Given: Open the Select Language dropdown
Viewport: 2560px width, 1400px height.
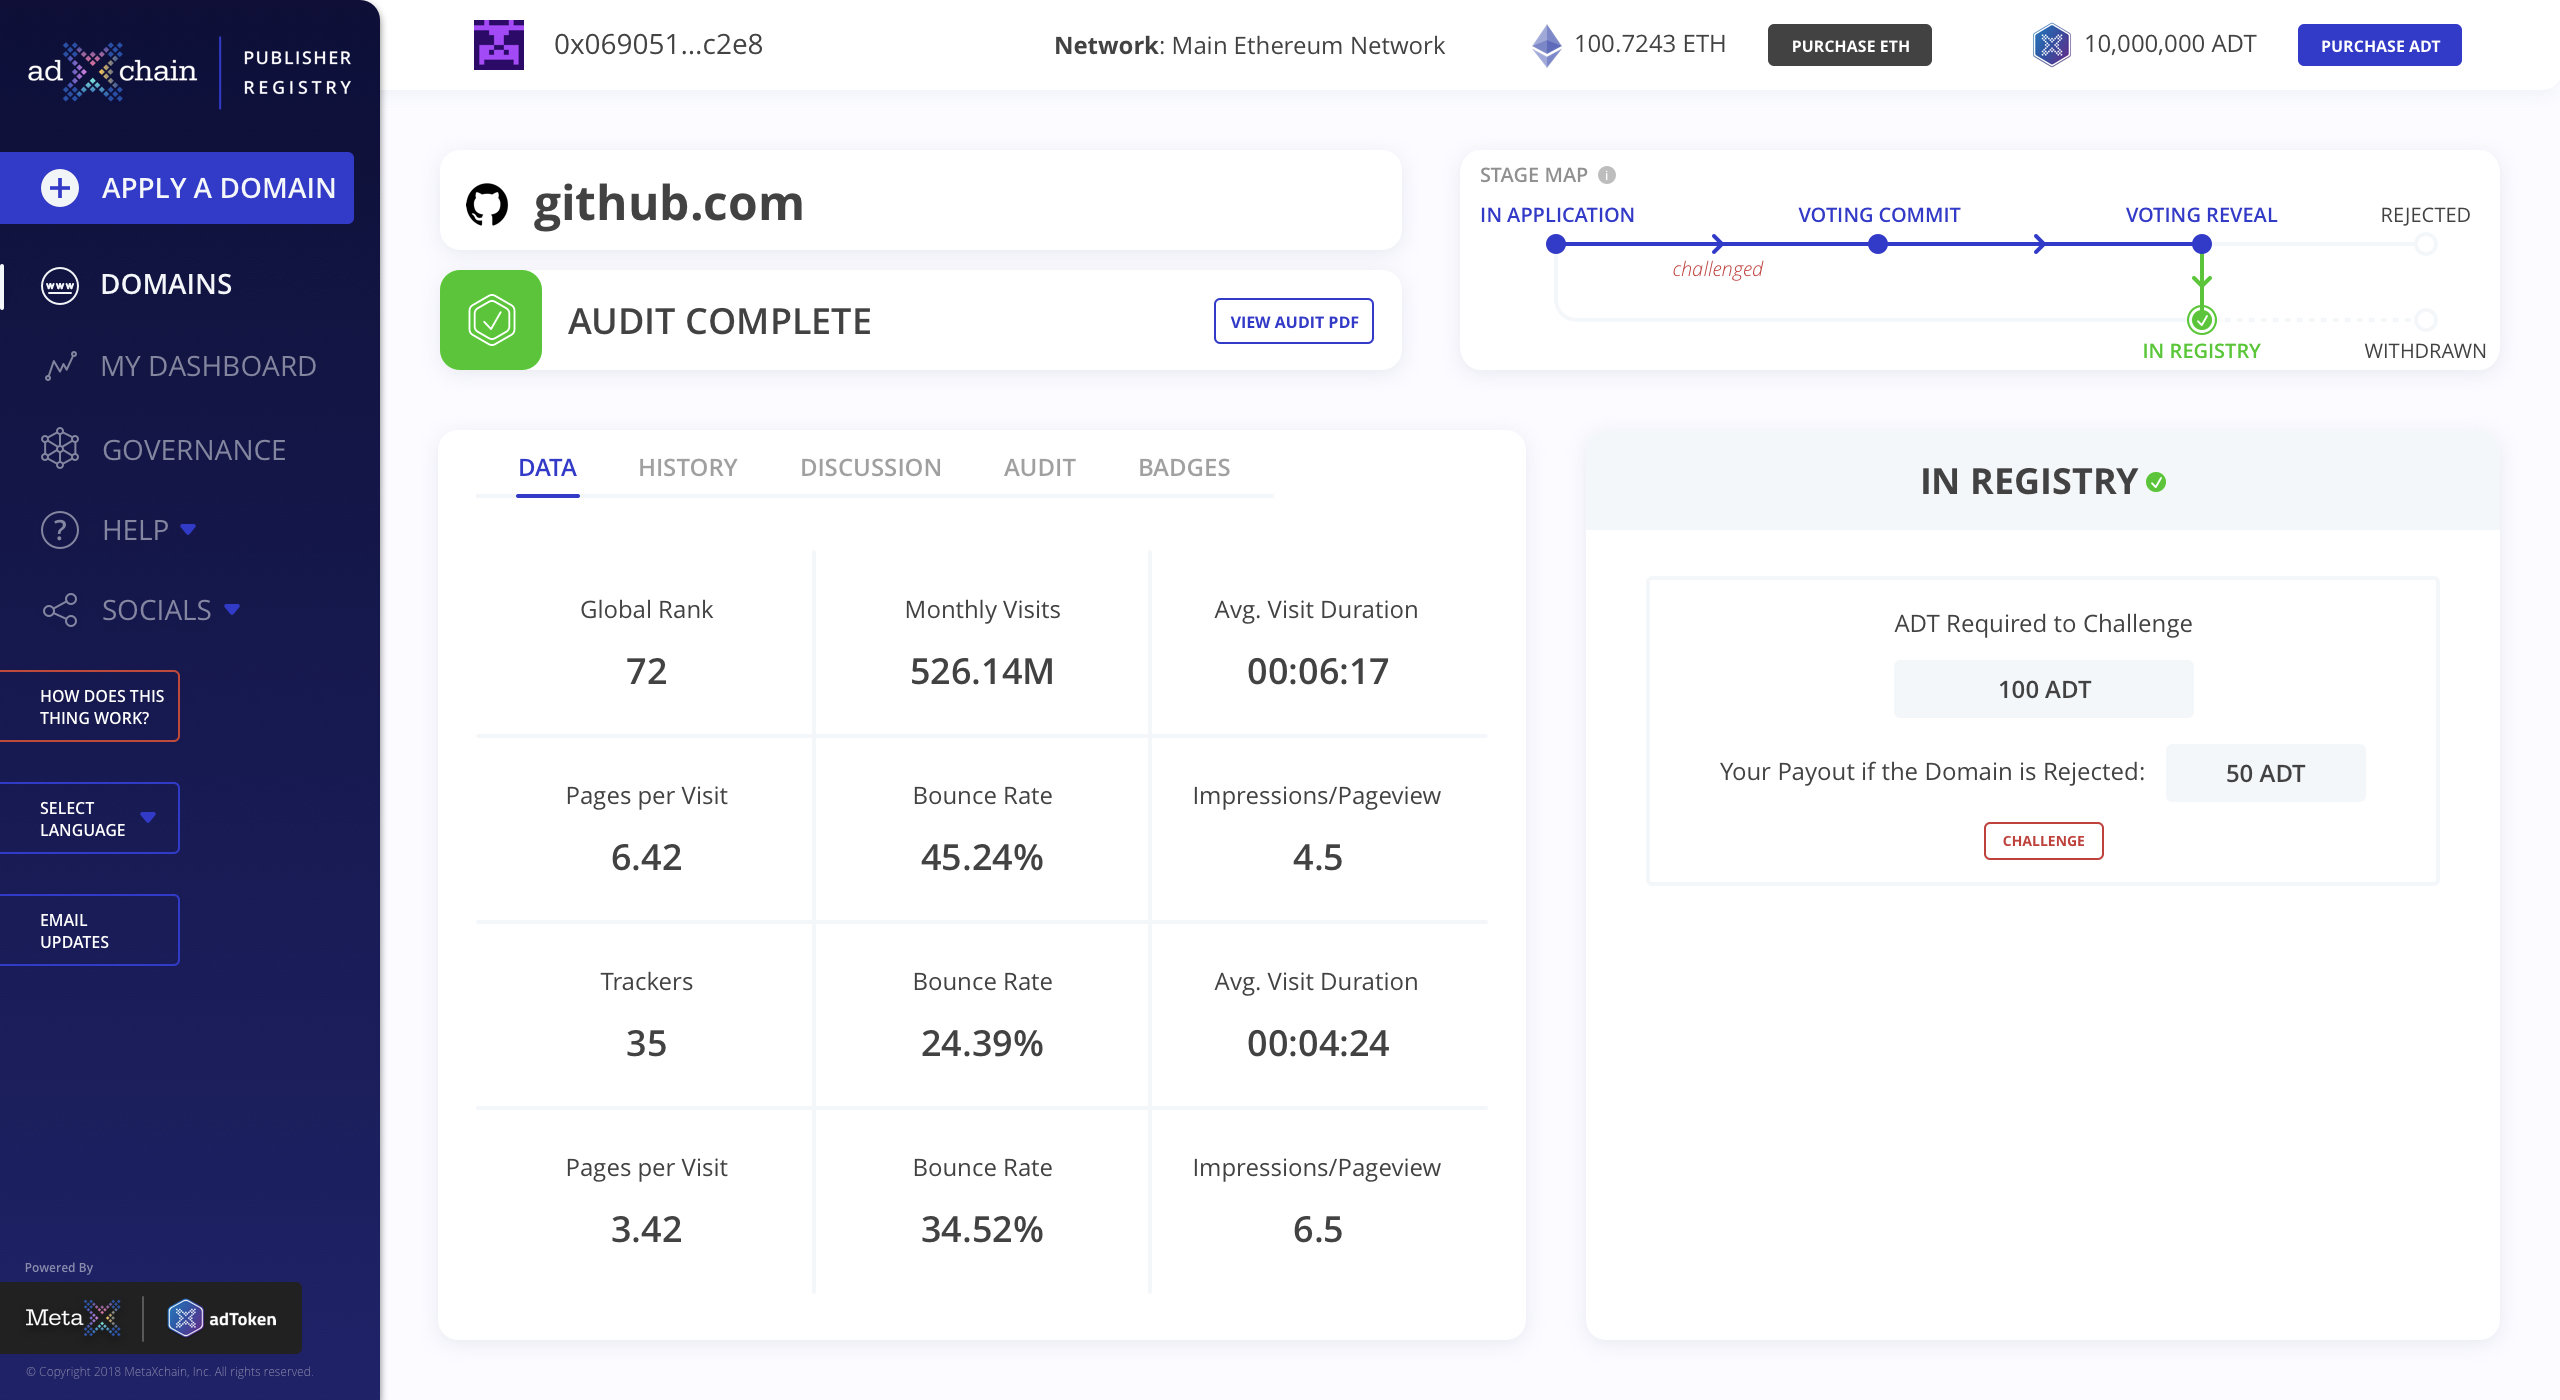Looking at the screenshot, I should (x=90, y=818).
